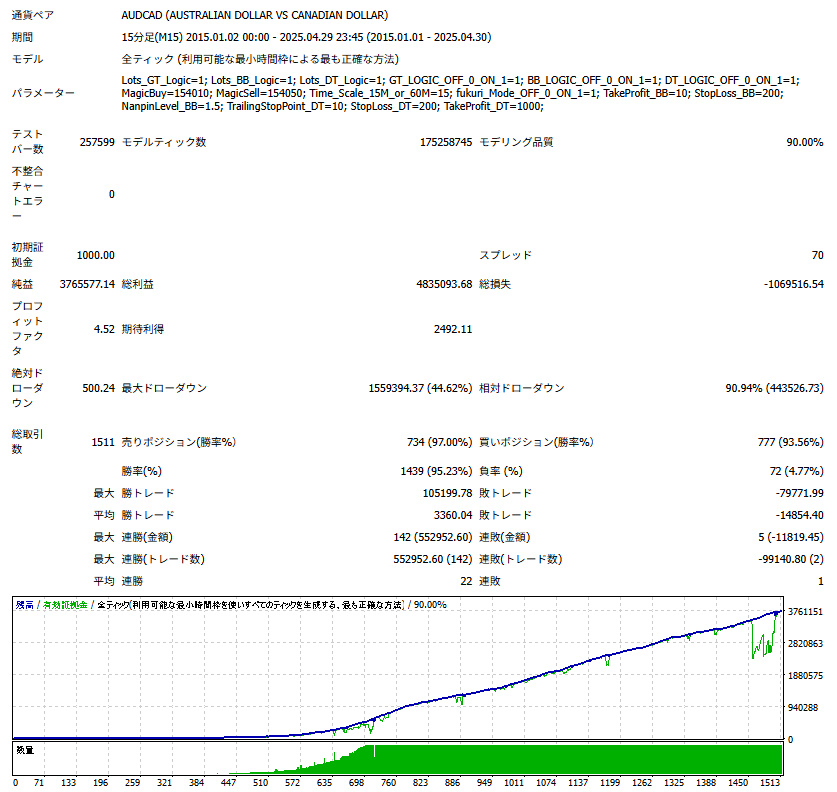The width and height of the screenshot is (837, 792).
Task: Click x-axis trade number 1074
Action: click(546, 782)
